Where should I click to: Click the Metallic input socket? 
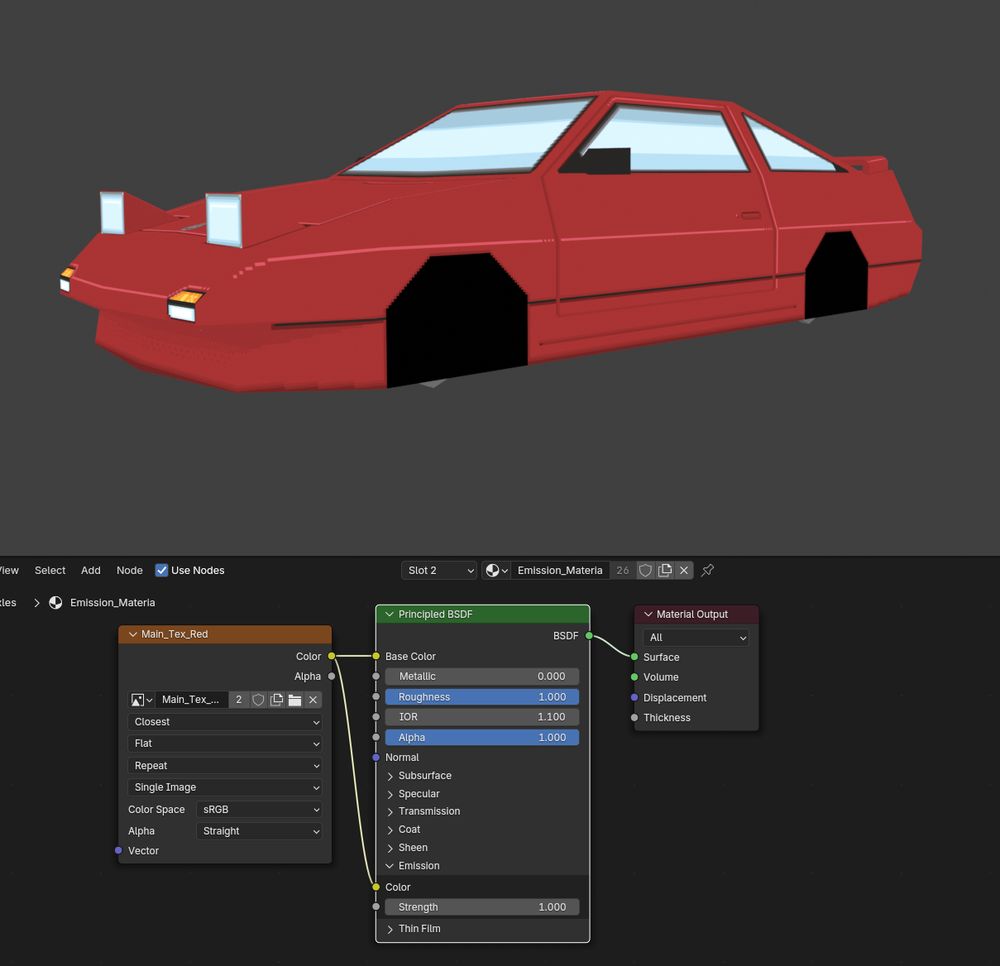pos(376,677)
